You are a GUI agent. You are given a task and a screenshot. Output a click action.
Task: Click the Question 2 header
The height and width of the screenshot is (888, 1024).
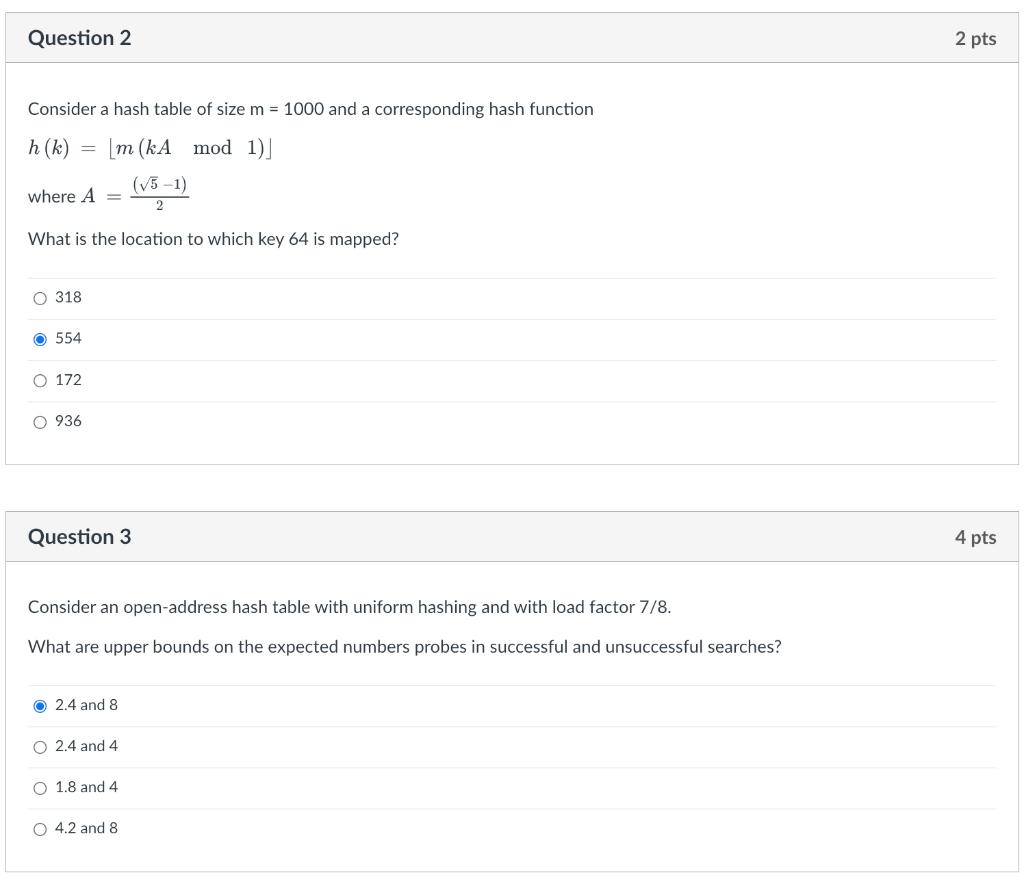[x=80, y=38]
